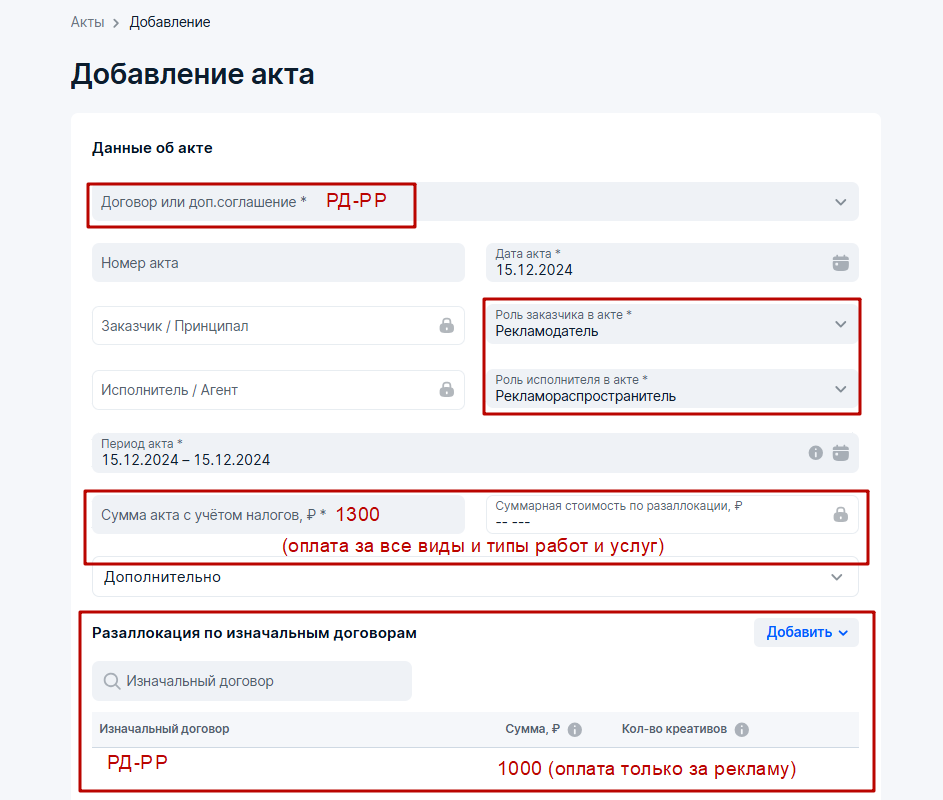The width and height of the screenshot is (943, 800).
Task: Click the Изначальный договор search field
Action: (x=262, y=681)
